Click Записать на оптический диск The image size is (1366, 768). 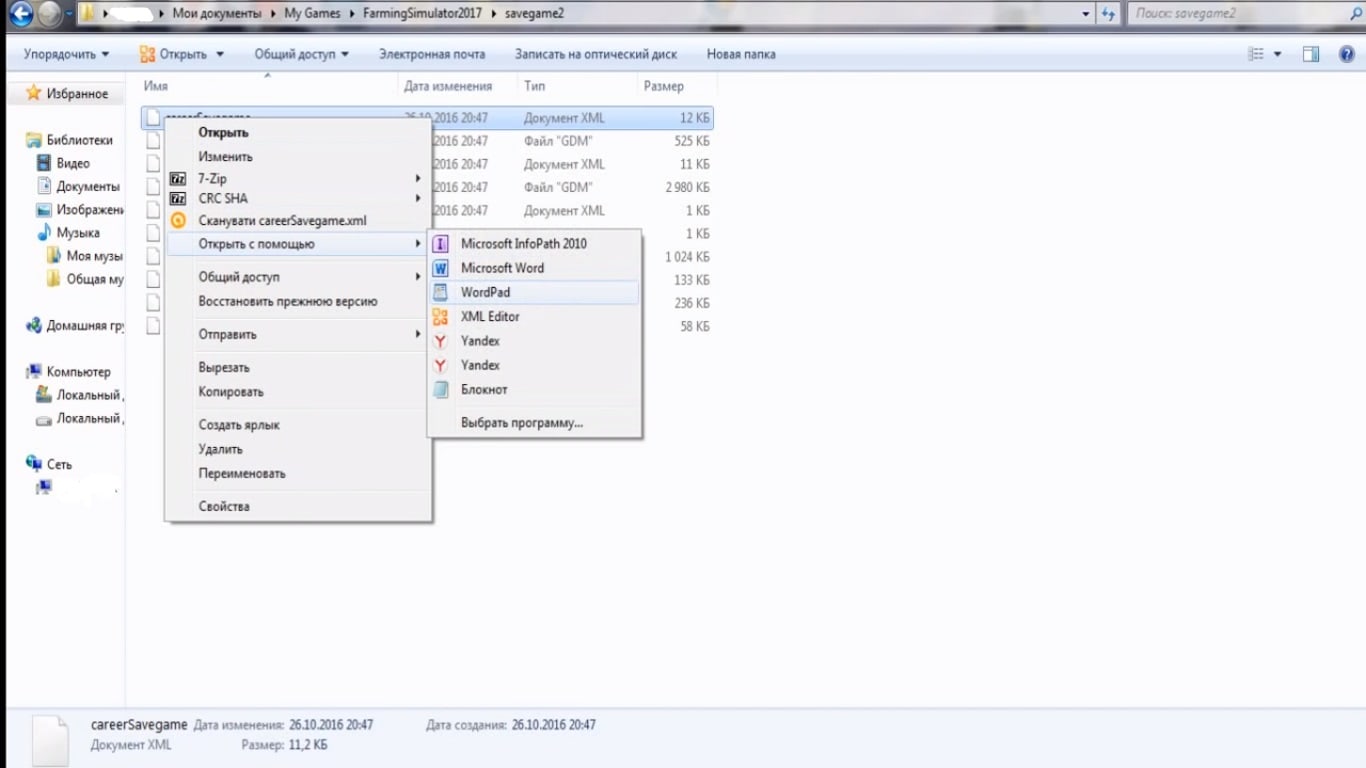[595, 54]
